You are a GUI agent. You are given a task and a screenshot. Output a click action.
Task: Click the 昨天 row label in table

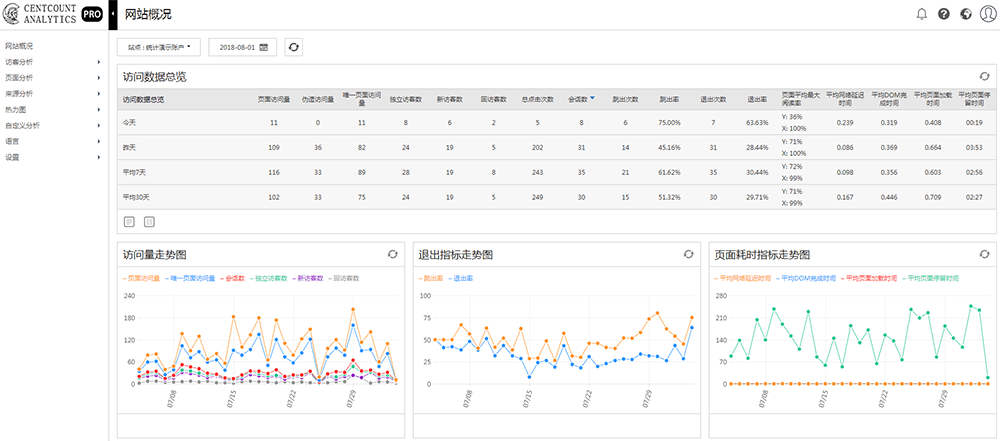129,147
